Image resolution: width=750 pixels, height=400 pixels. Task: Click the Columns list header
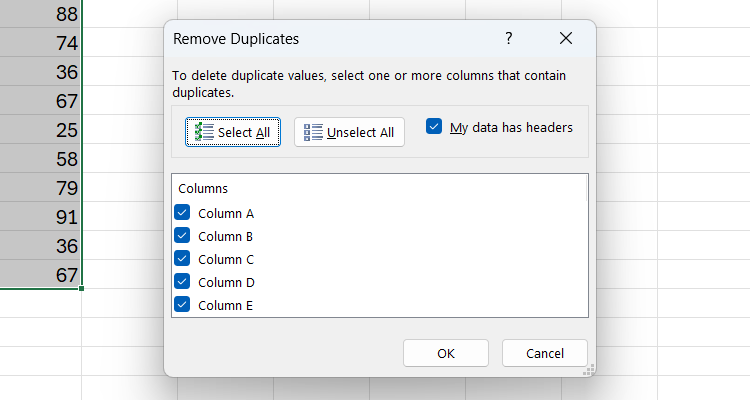point(203,188)
